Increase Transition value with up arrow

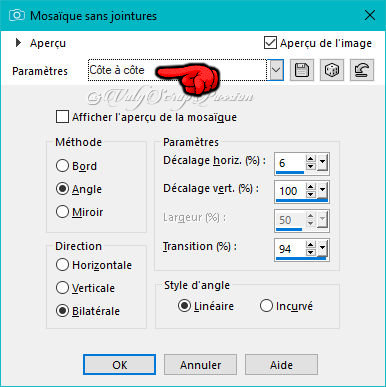tap(311, 245)
